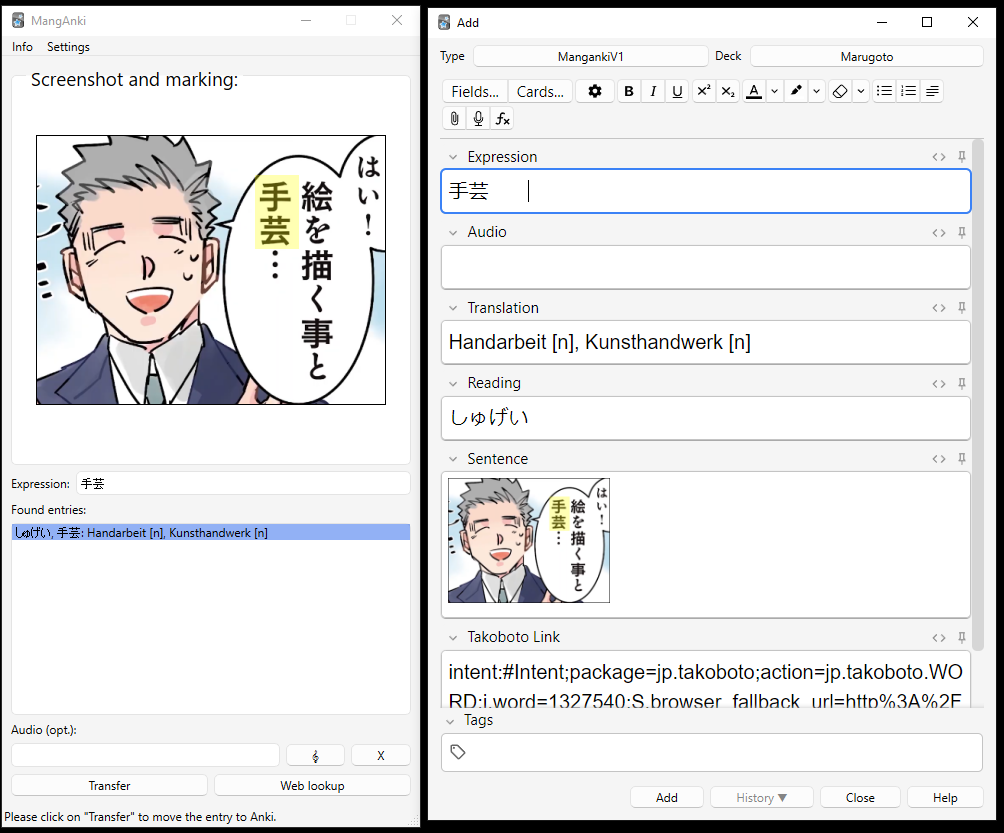Toggle bold formatting in the editor toolbar
Screen dimensions: 1004x833
629,91
